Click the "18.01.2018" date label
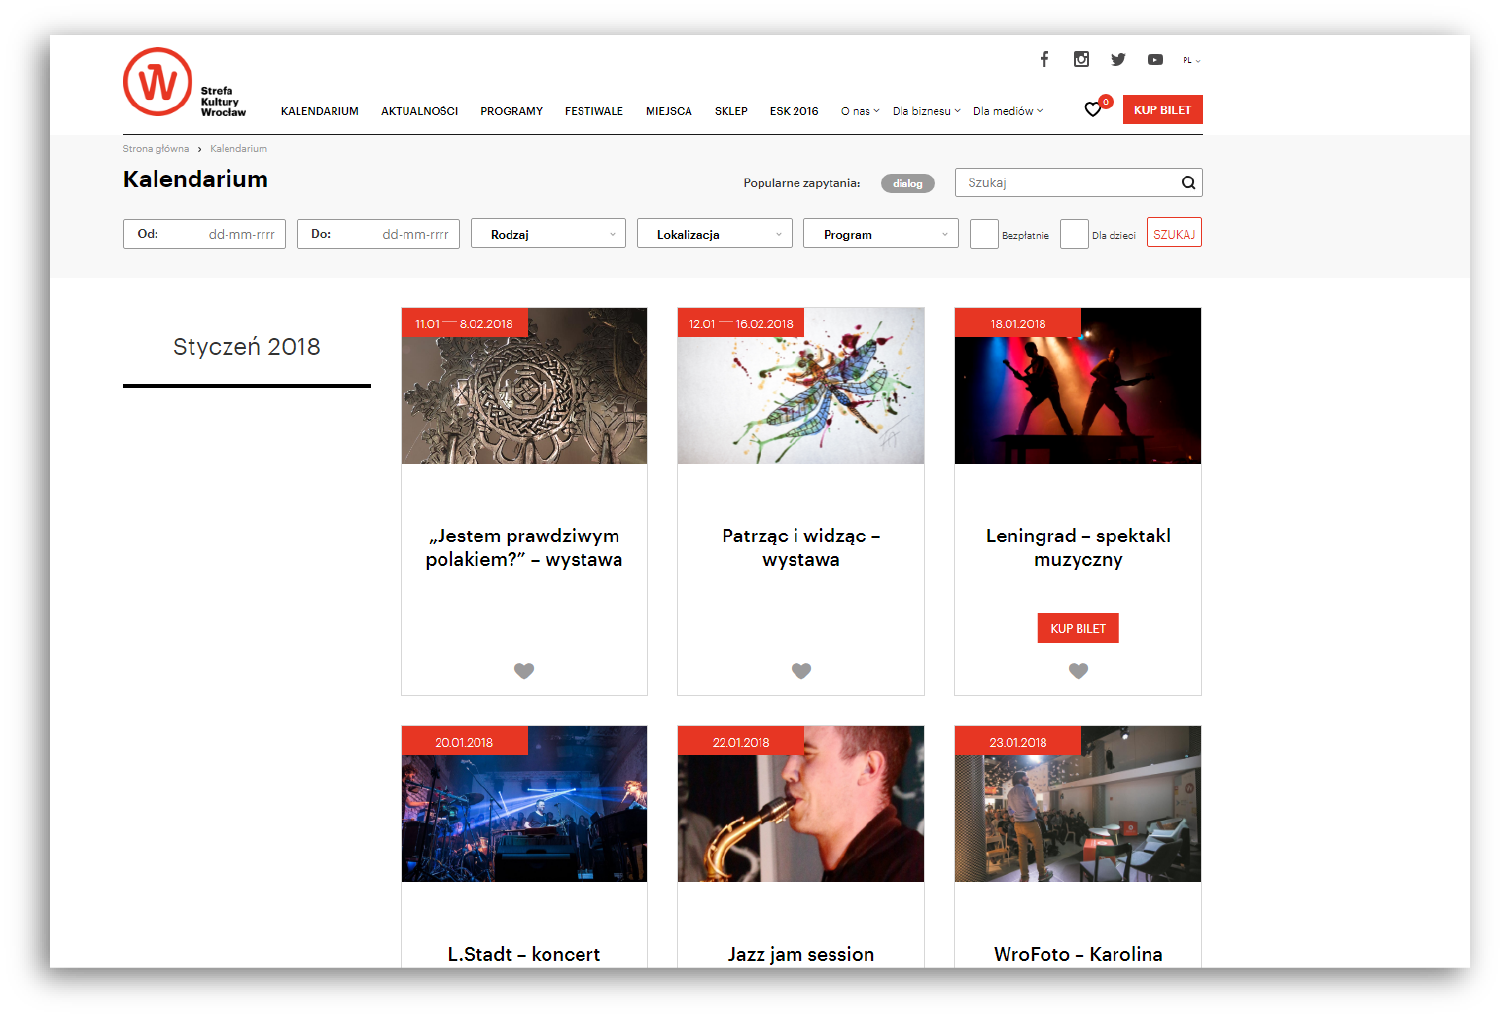 [x=1018, y=323]
